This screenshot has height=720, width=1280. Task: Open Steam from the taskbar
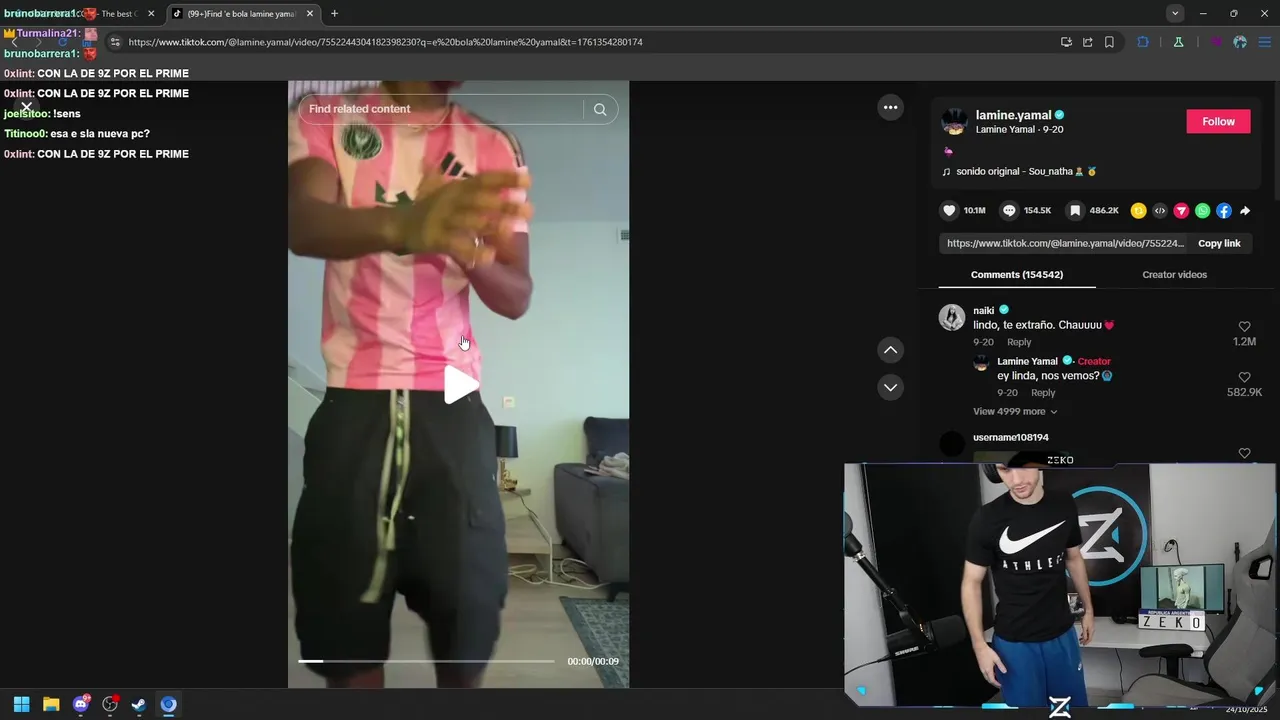click(x=139, y=704)
